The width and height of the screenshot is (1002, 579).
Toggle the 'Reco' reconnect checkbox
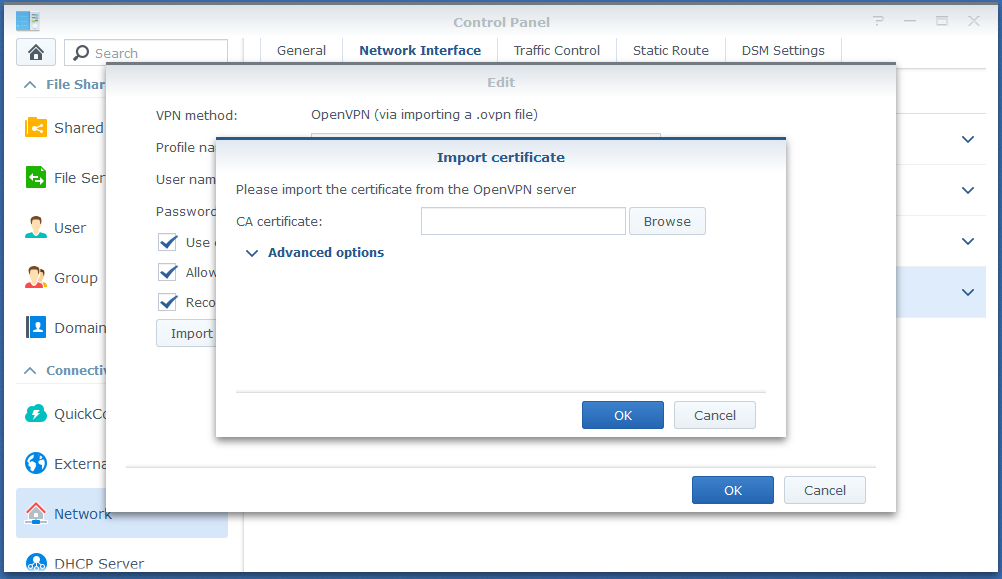point(168,302)
